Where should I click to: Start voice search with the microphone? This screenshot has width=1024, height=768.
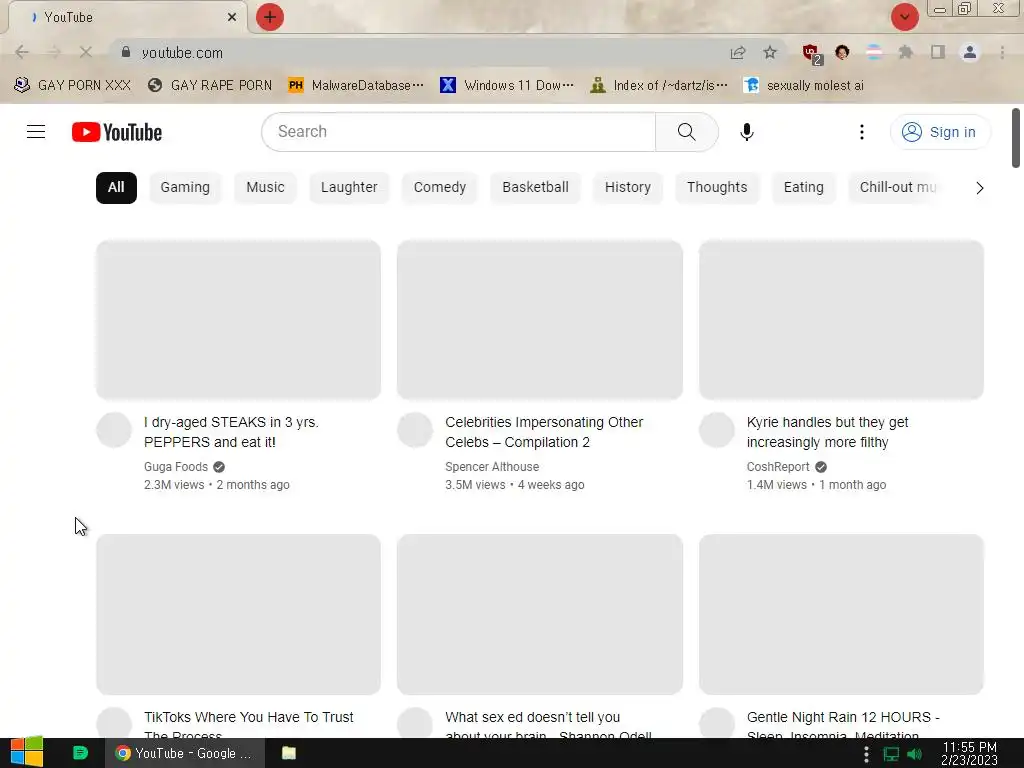pyautogui.click(x=746, y=132)
